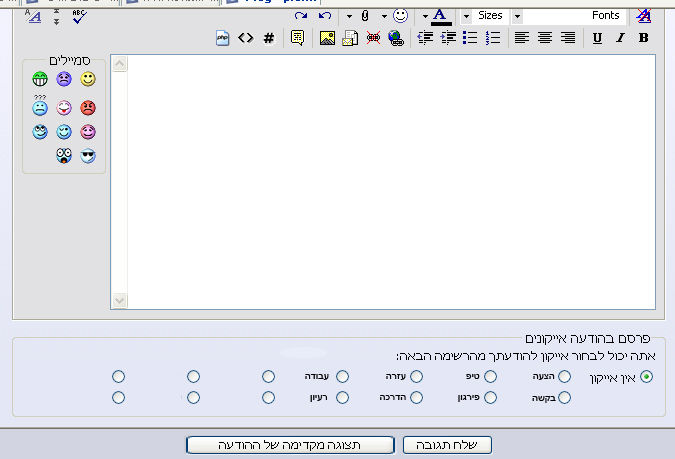The height and width of the screenshot is (459, 675).
Task: Undo the last edit
Action: click(325, 16)
